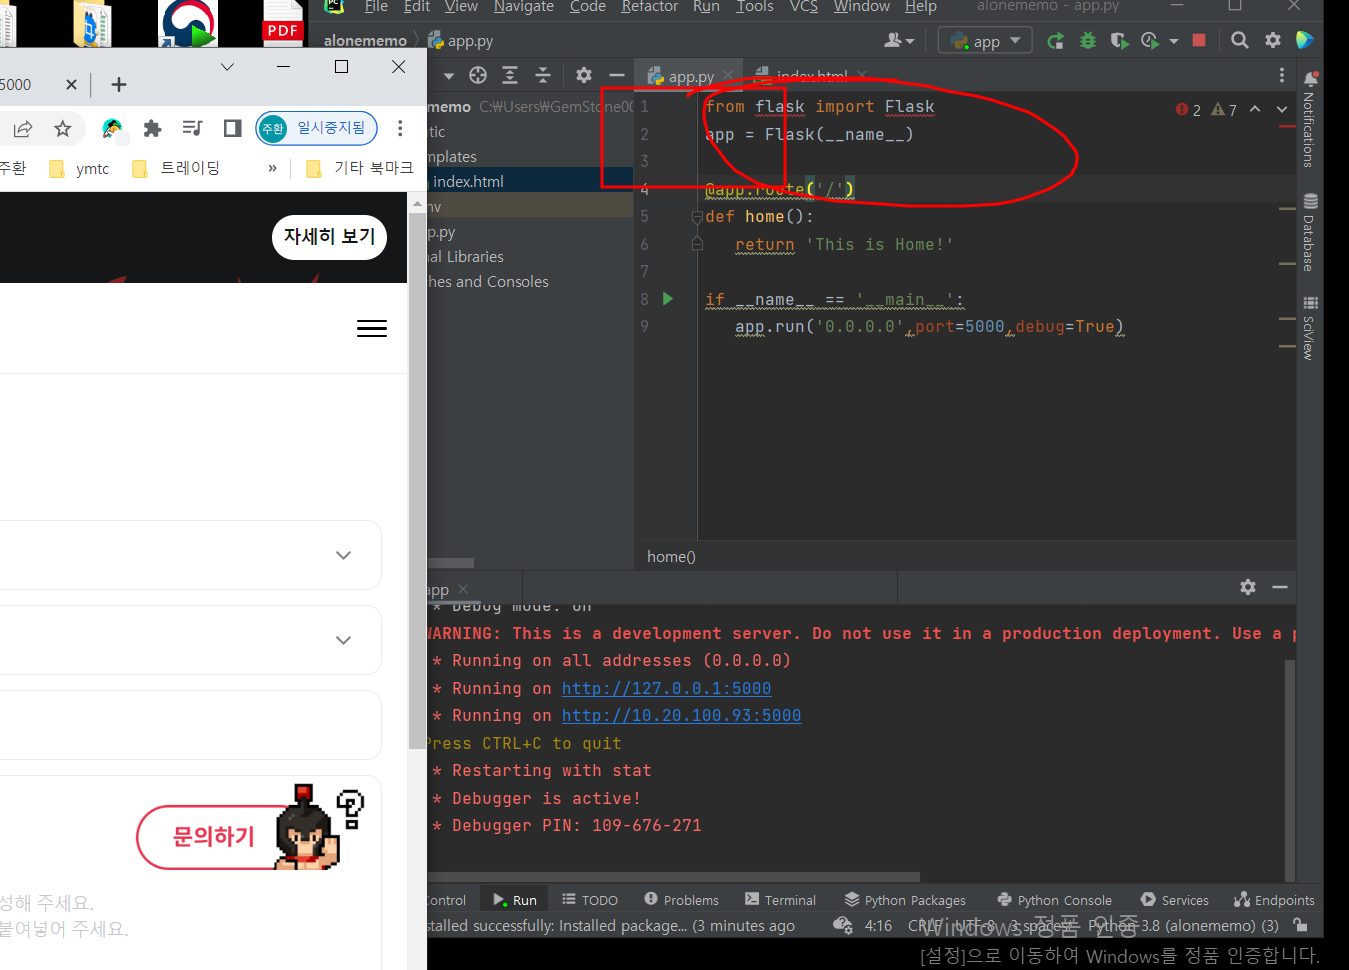
Task: Go to previous highlighted error arrow
Action: (1255, 109)
